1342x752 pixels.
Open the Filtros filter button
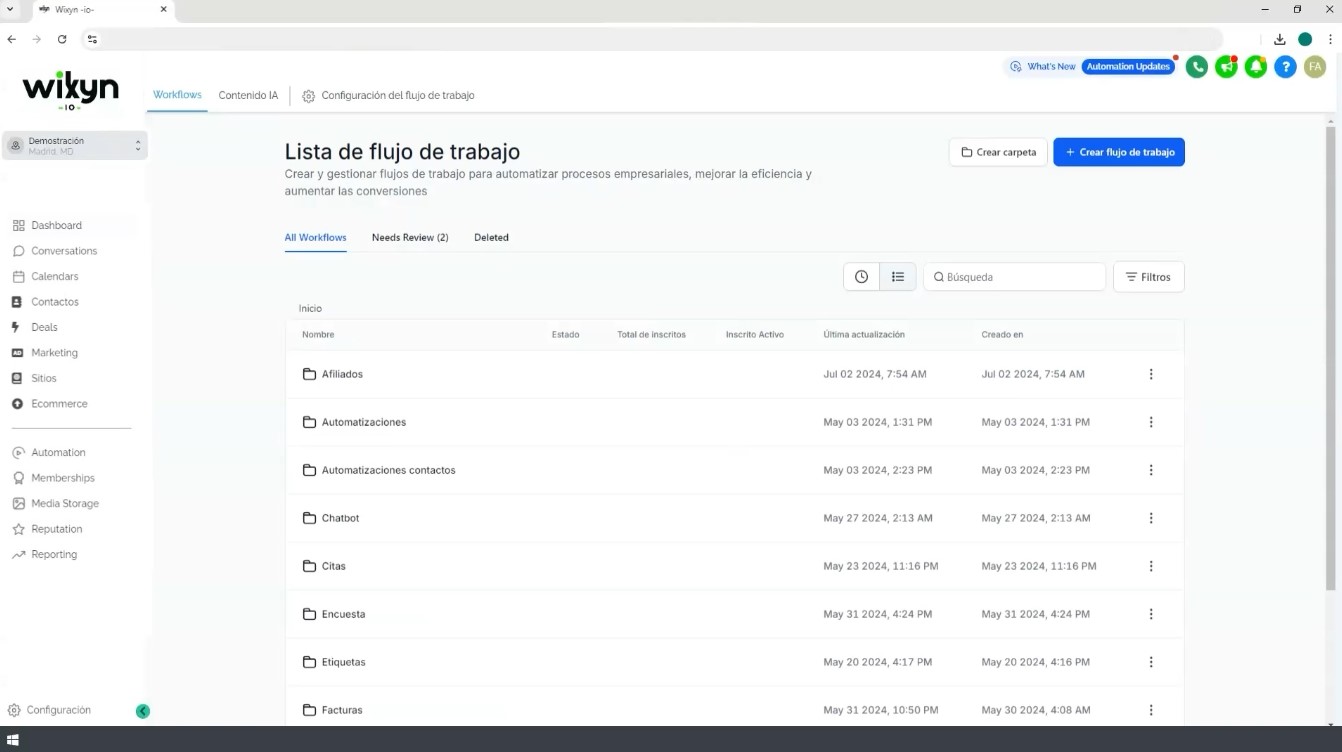1148,277
